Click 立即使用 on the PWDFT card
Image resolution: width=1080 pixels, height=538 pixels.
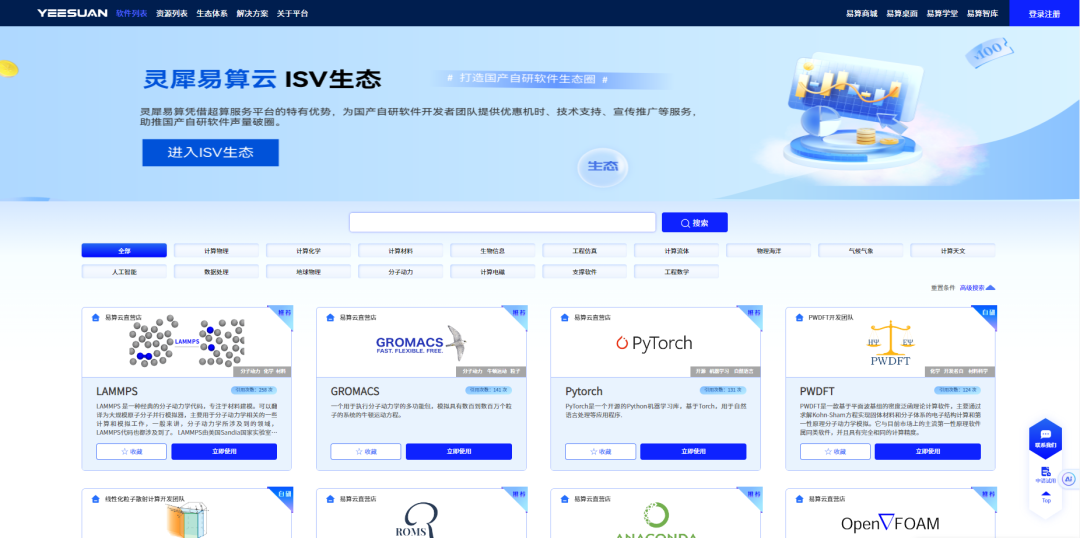click(x=928, y=451)
